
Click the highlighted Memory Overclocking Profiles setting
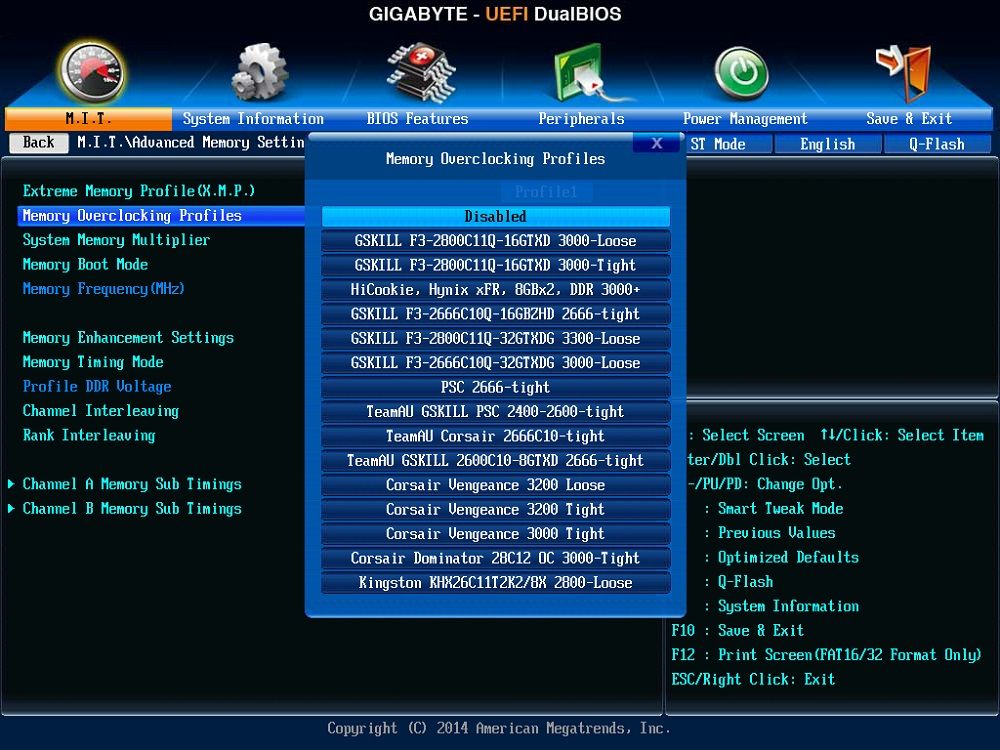tap(161, 216)
